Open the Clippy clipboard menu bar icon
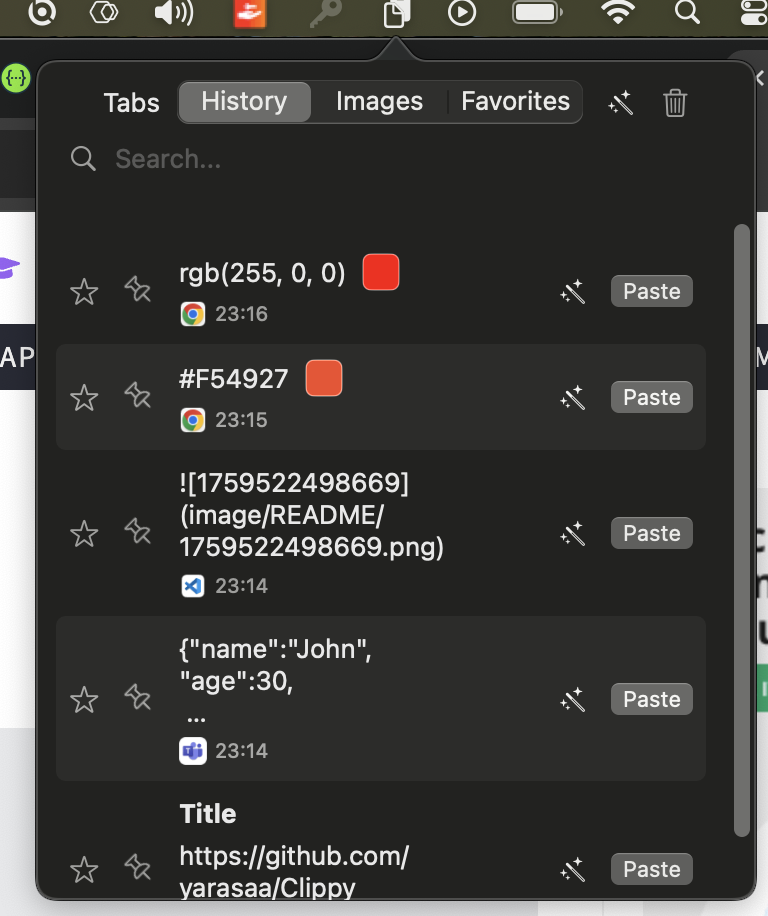Image resolution: width=768 pixels, height=916 pixels. 397,13
